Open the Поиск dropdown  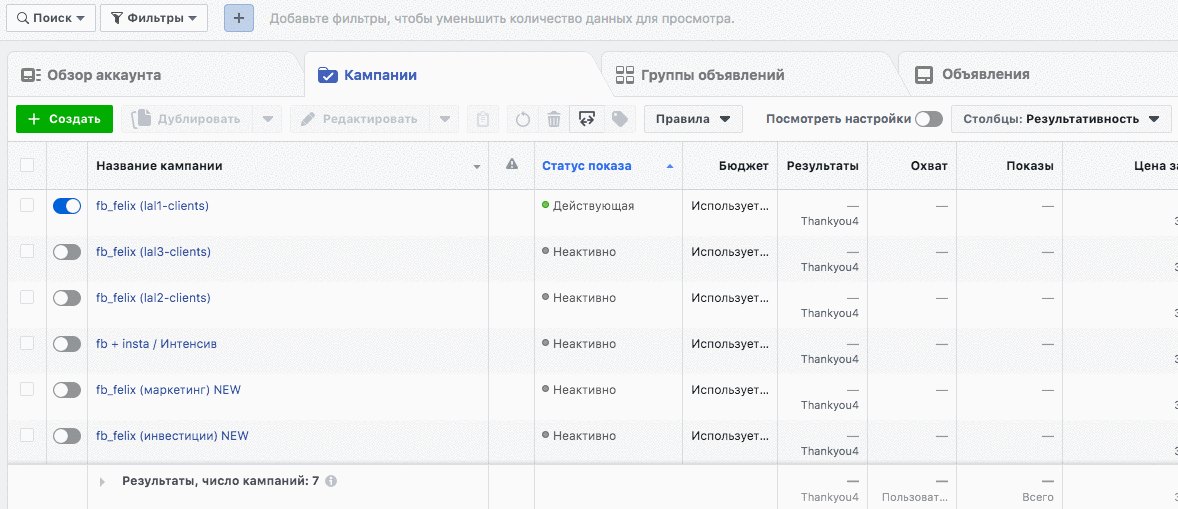tap(51, 18)
